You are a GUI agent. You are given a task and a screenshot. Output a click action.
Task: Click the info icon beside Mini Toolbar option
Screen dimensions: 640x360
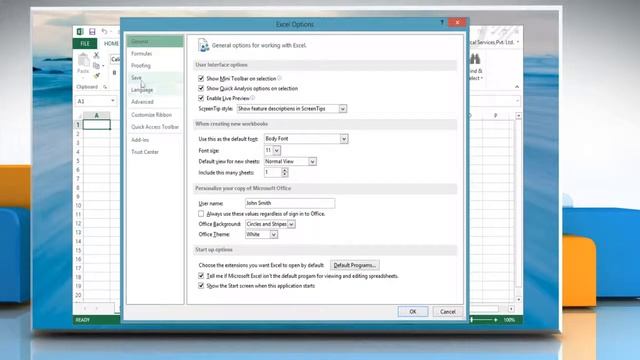pyautogui.click(x=280, y=78)
